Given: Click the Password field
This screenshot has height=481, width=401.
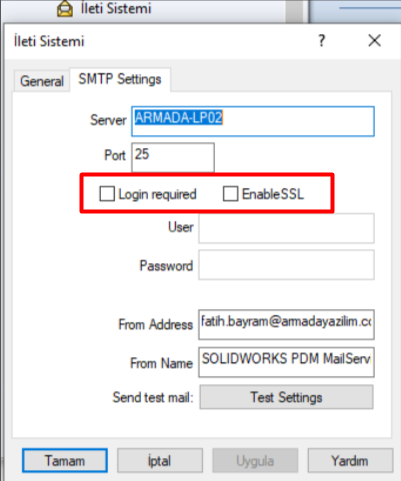Looking at the screenshot, I should point(286,265).
